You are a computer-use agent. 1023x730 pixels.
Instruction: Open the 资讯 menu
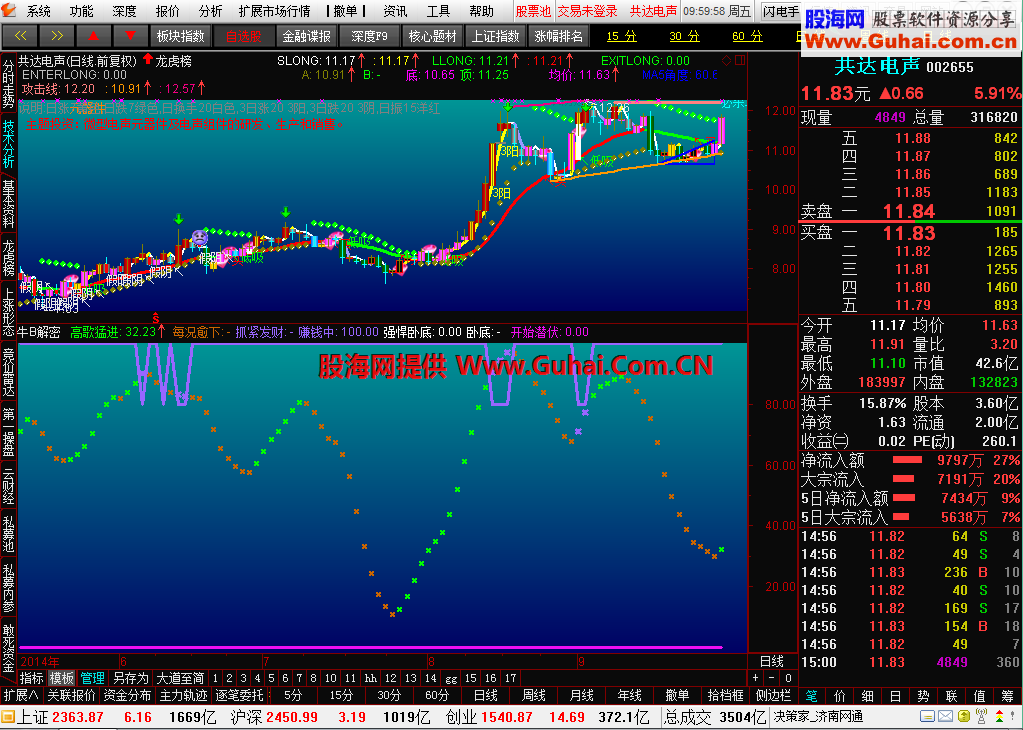(x=395, y=11)
